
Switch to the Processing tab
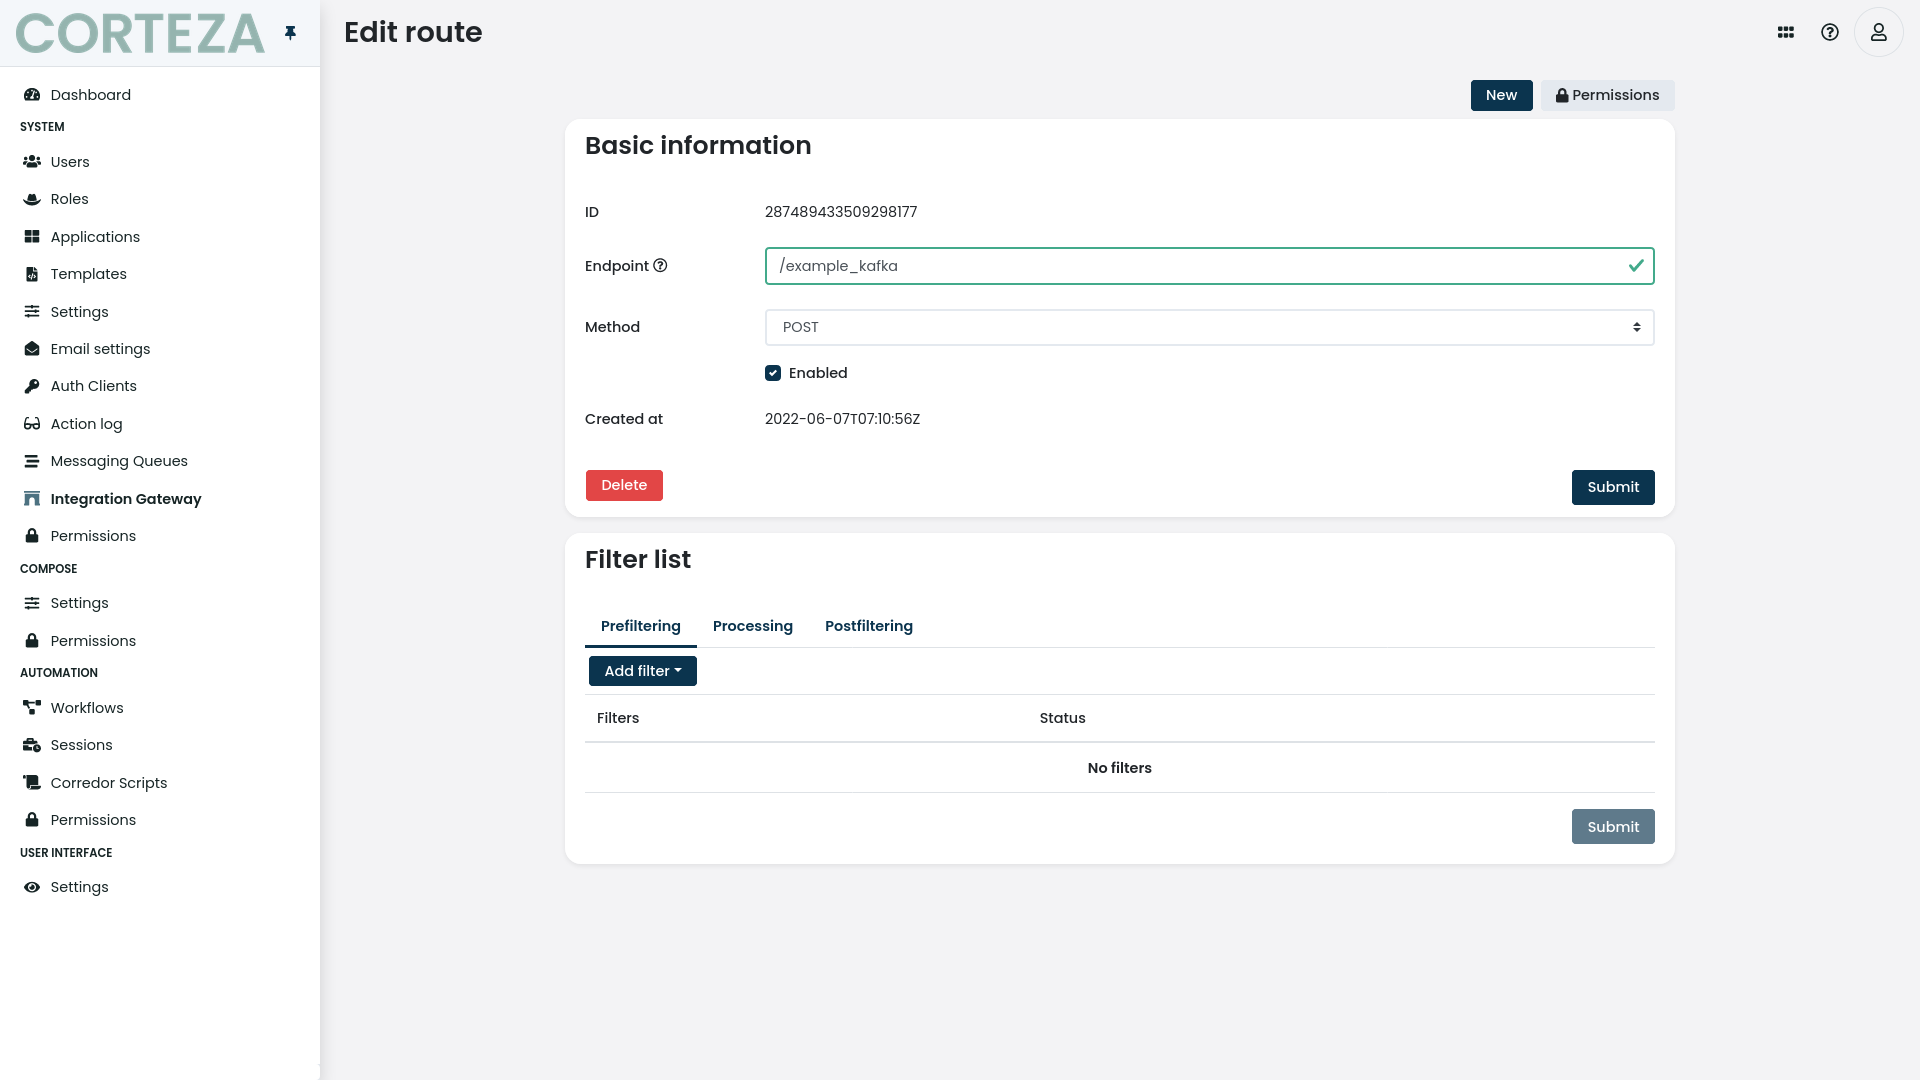752,626
